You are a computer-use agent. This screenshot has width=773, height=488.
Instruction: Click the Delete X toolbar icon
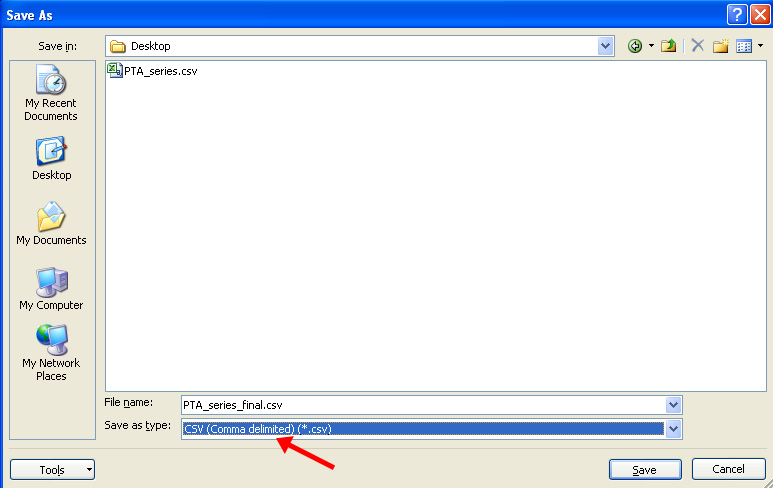(x=697, y=46)
